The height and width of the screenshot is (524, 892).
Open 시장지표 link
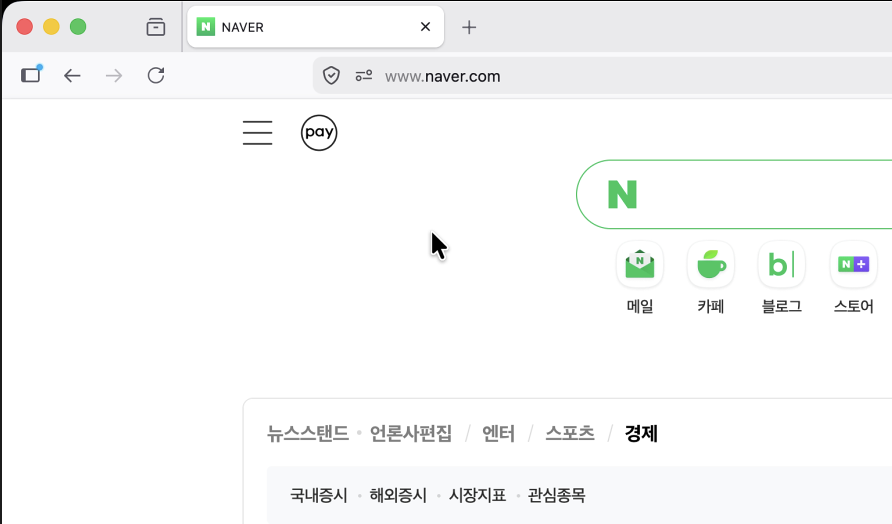coord(477,495)
